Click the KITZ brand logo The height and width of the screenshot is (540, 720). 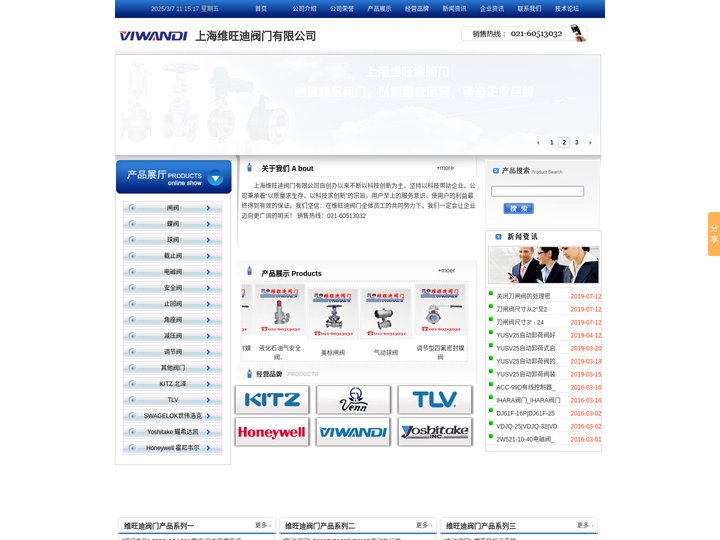point(272,400)
